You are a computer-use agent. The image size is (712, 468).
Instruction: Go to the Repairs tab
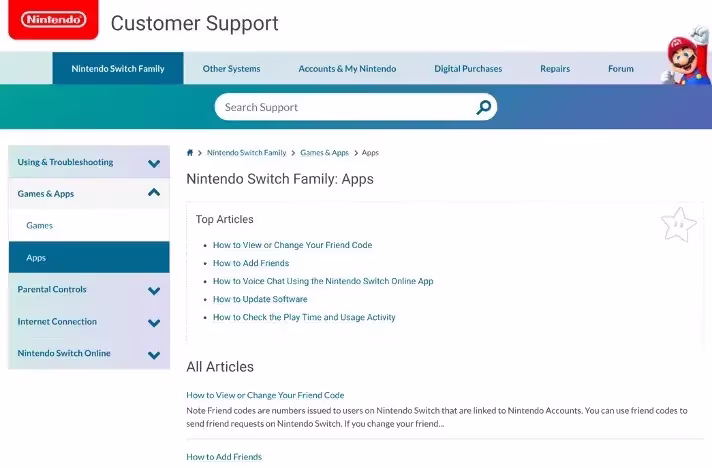click(555, 69)
